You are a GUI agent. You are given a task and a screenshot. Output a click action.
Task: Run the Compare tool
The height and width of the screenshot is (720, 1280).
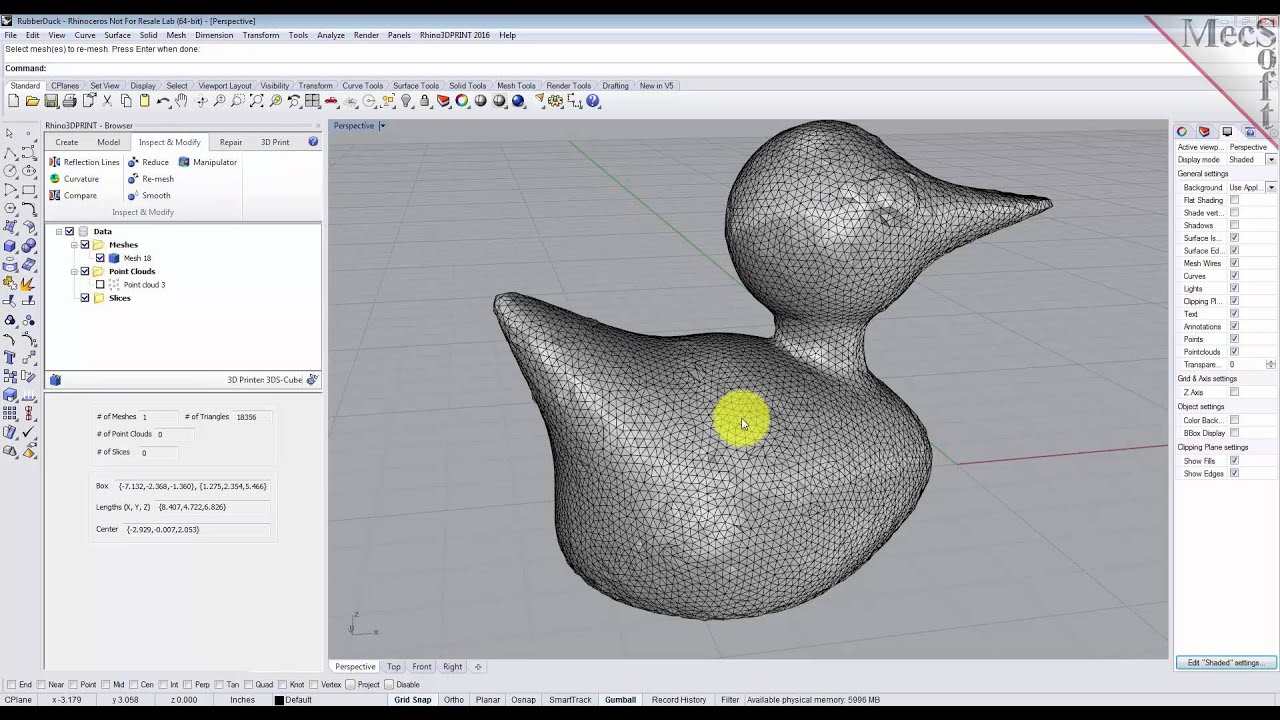74,196
